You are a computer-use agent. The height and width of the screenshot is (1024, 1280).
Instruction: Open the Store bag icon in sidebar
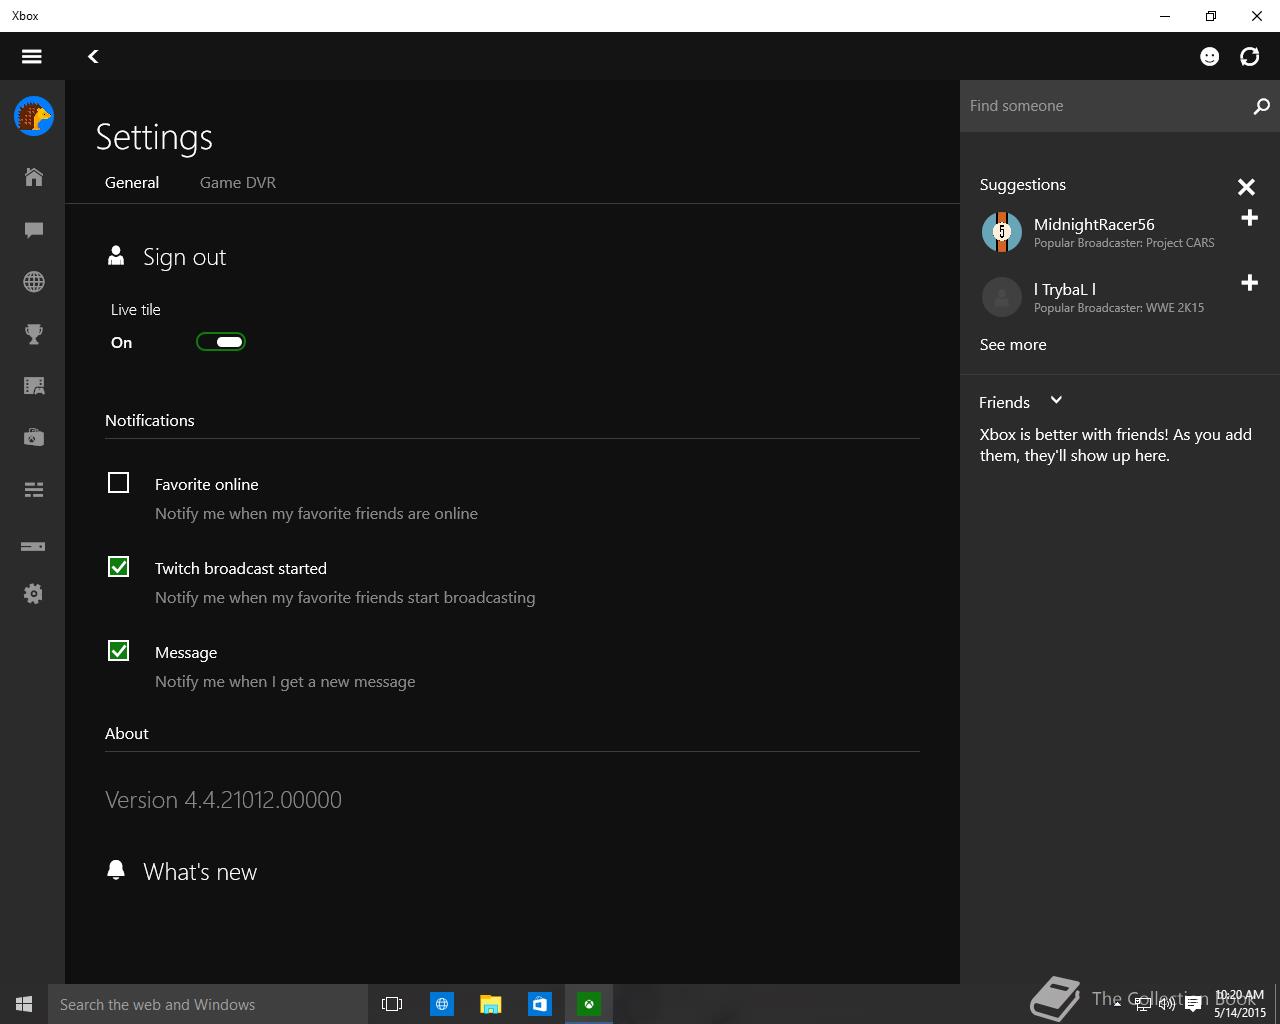coord(34,437)
